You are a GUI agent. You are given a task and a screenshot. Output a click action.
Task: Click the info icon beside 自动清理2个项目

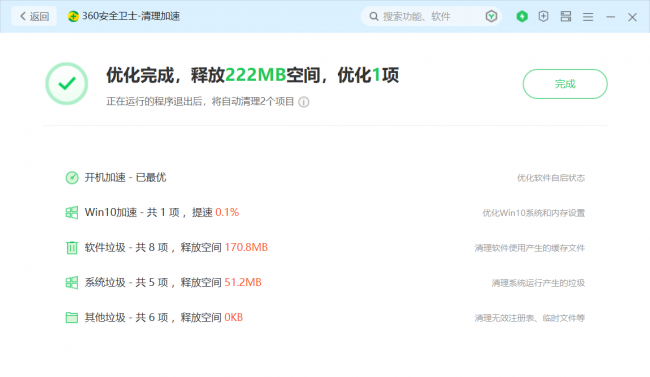coord(304,102)
